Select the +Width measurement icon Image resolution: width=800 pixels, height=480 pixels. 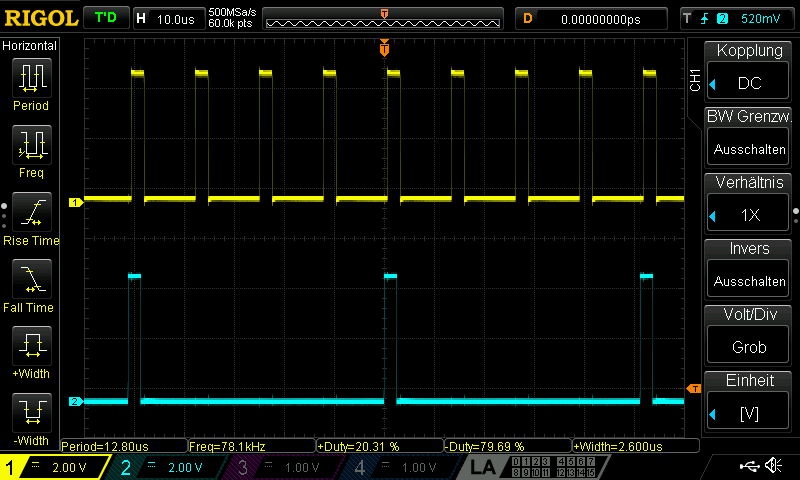tap(32, 346)
